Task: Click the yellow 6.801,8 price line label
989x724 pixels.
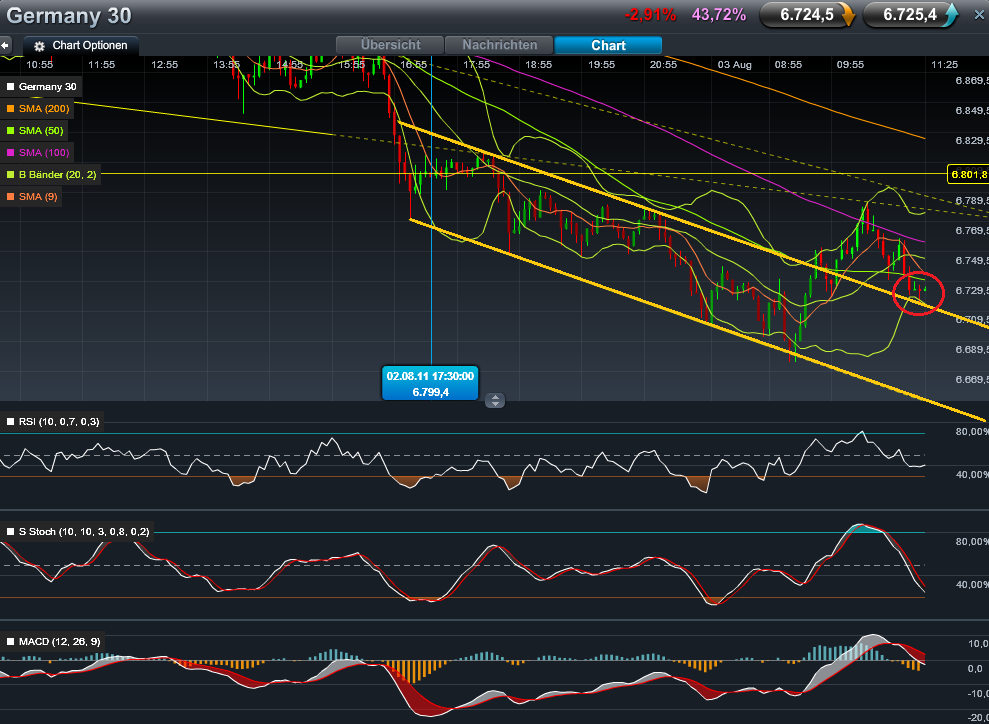Action: pyautogui.click(x=968, y=173)
